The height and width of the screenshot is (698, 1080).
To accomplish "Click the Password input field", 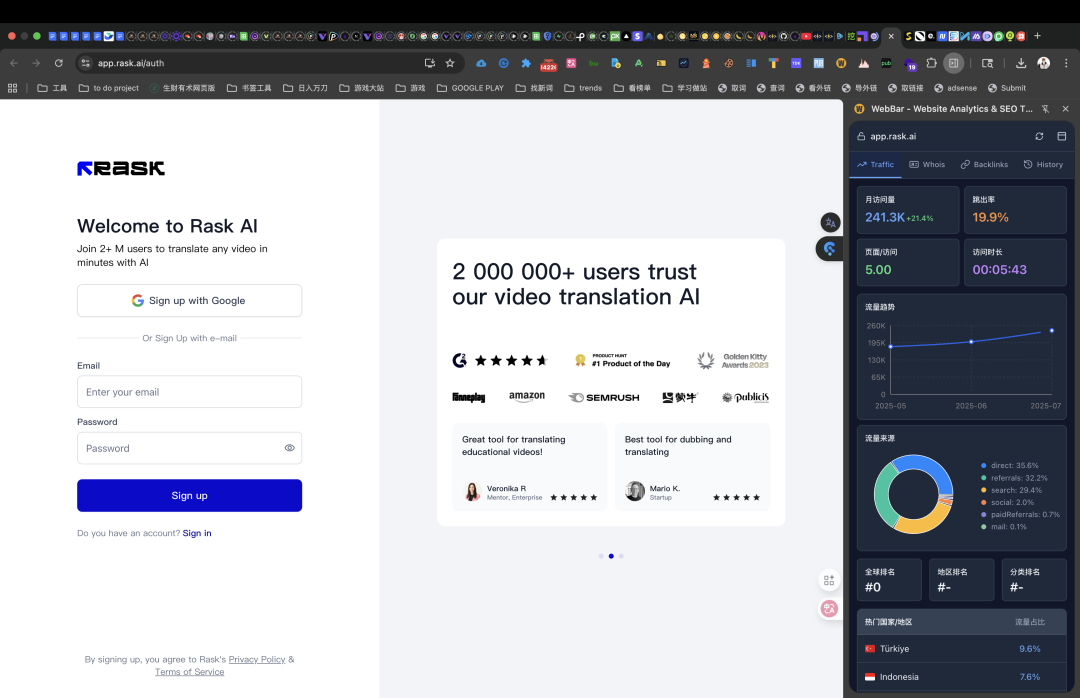I will pos(189,448).
